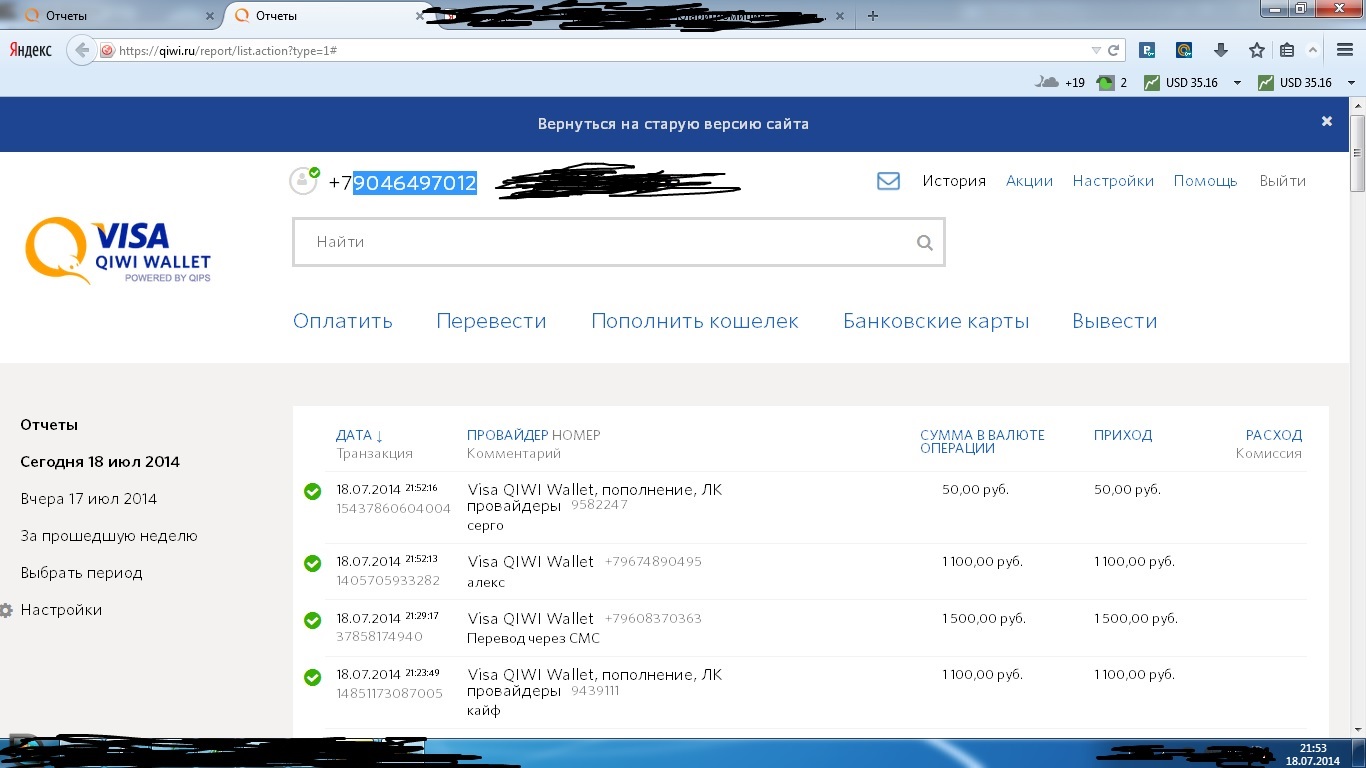The width and height of the screenshot is (1366, 768).
Task: Sort by СУММА В ВАЛЮТЕ ОПЕРАЦИИ header
Action: 982,441
